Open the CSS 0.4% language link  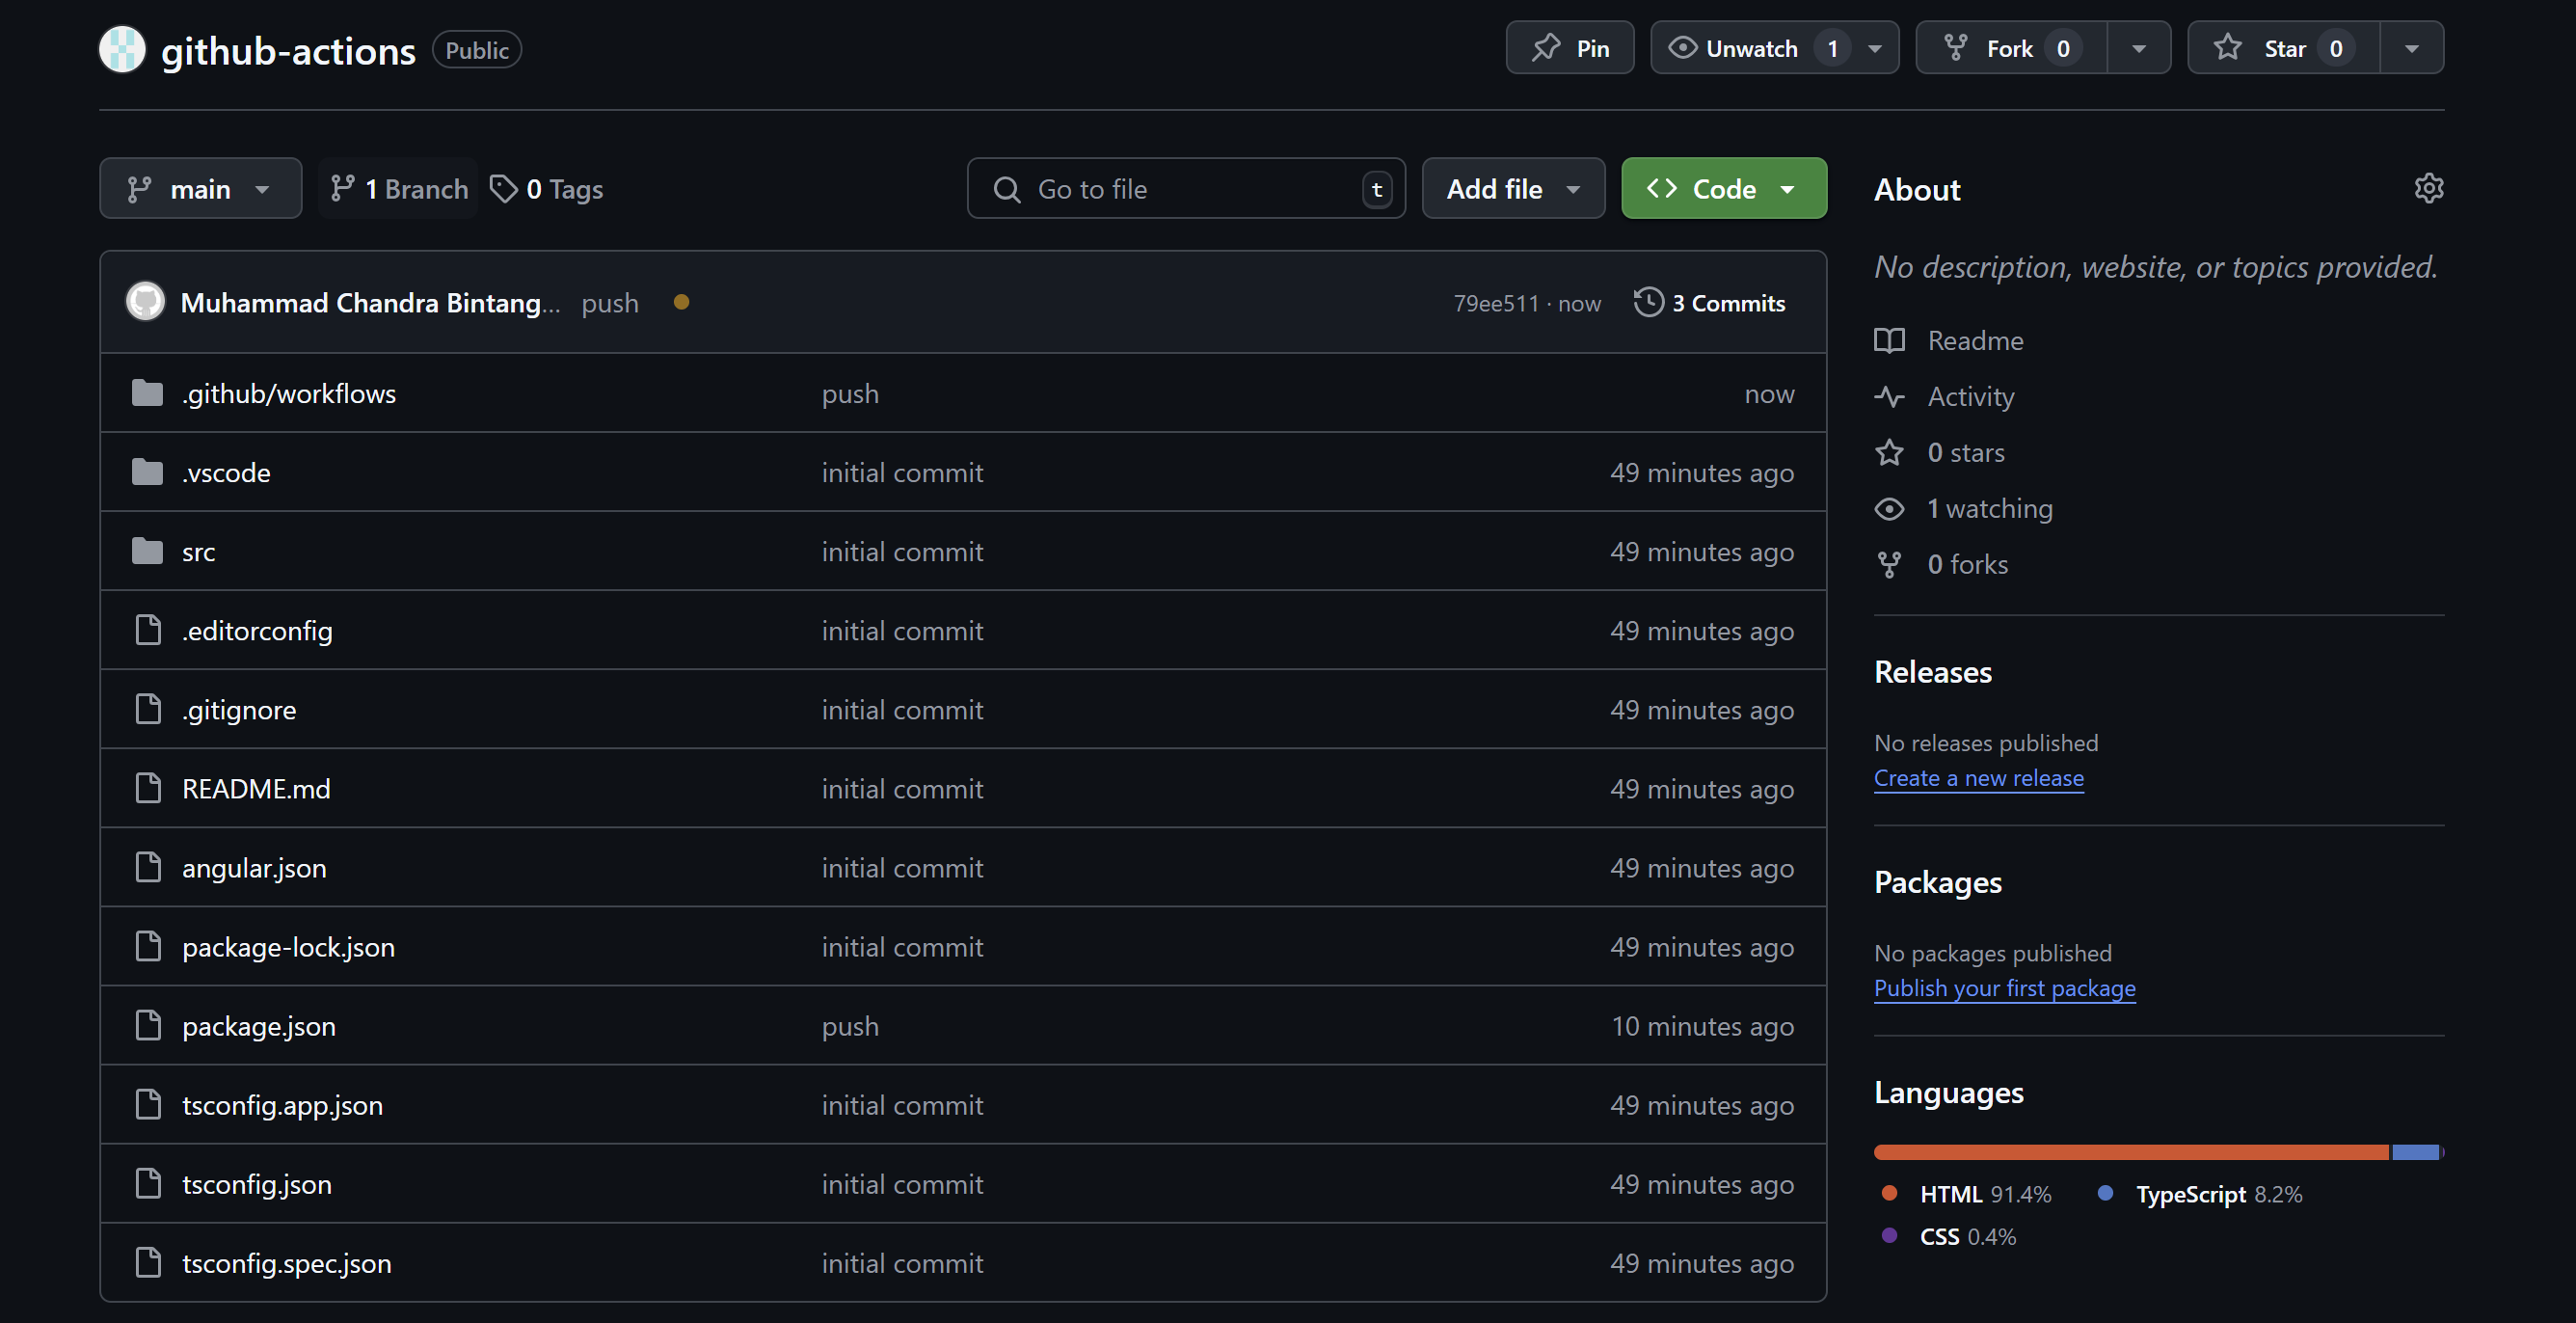1947,1236
